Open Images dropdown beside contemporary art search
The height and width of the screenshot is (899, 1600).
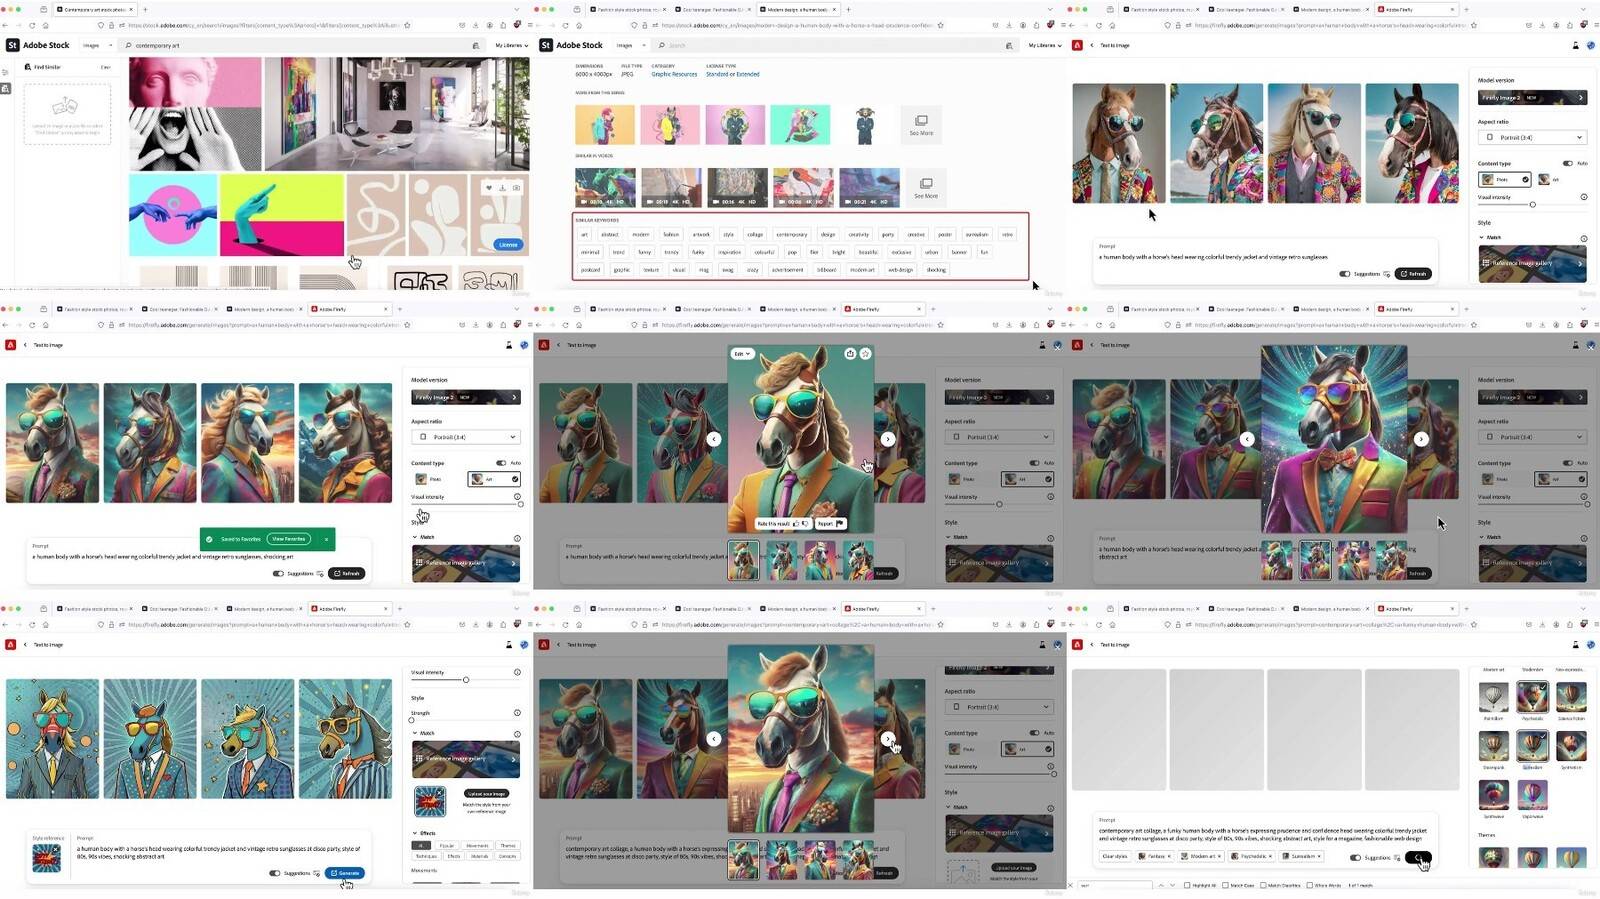coord(96,45)
